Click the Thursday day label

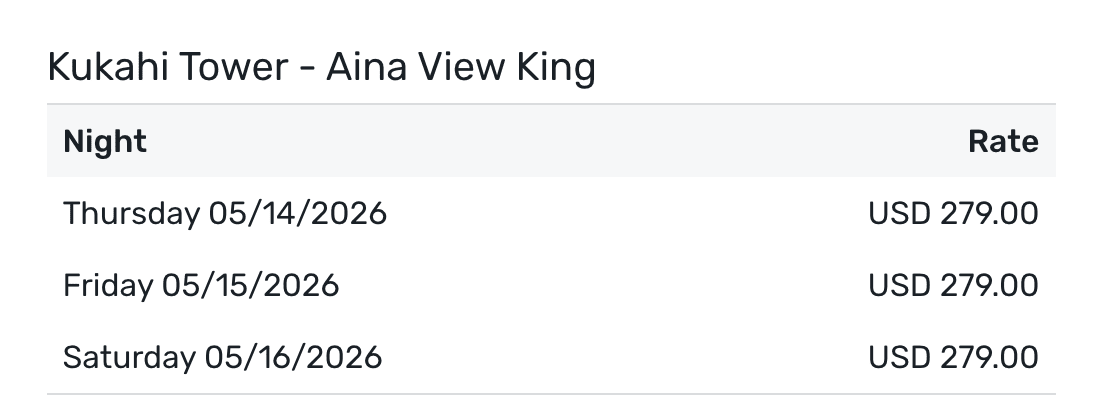pyautogui.click(x=131, y=214)
